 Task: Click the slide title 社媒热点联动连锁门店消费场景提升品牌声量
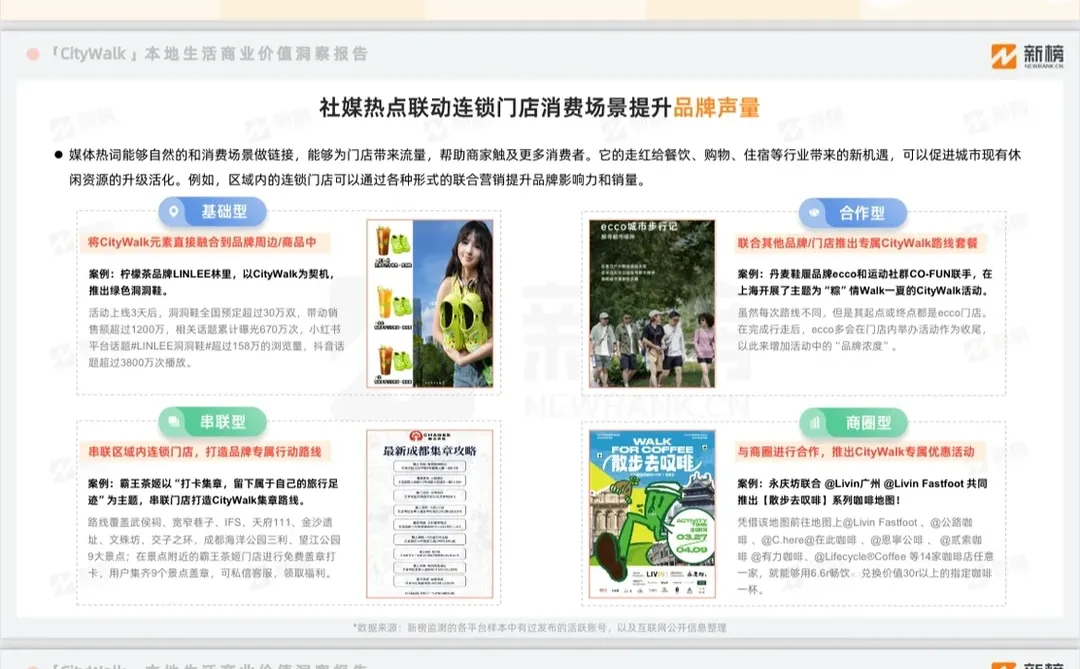click(539, 107)
